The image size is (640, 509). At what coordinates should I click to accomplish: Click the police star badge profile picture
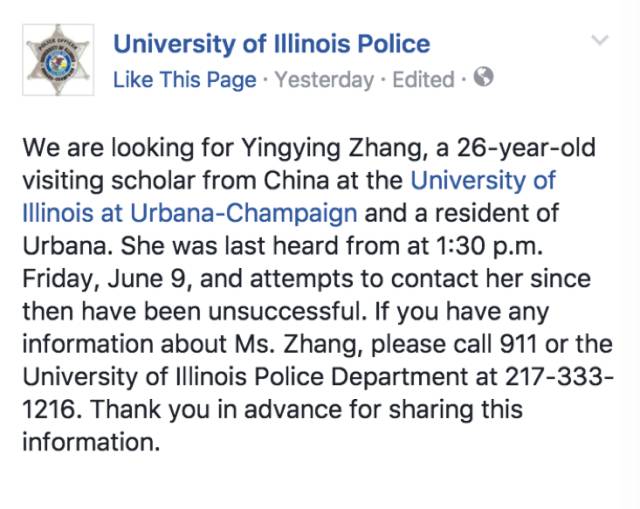click(x=58, y=62)
